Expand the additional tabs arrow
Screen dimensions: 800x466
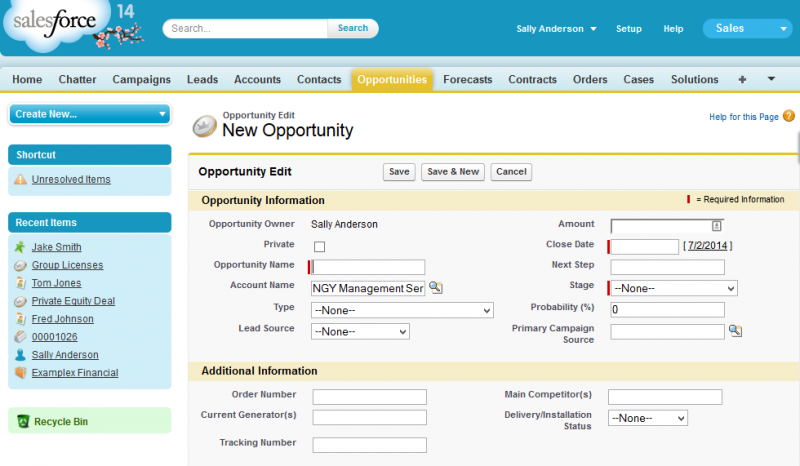[x=771, y=79]
